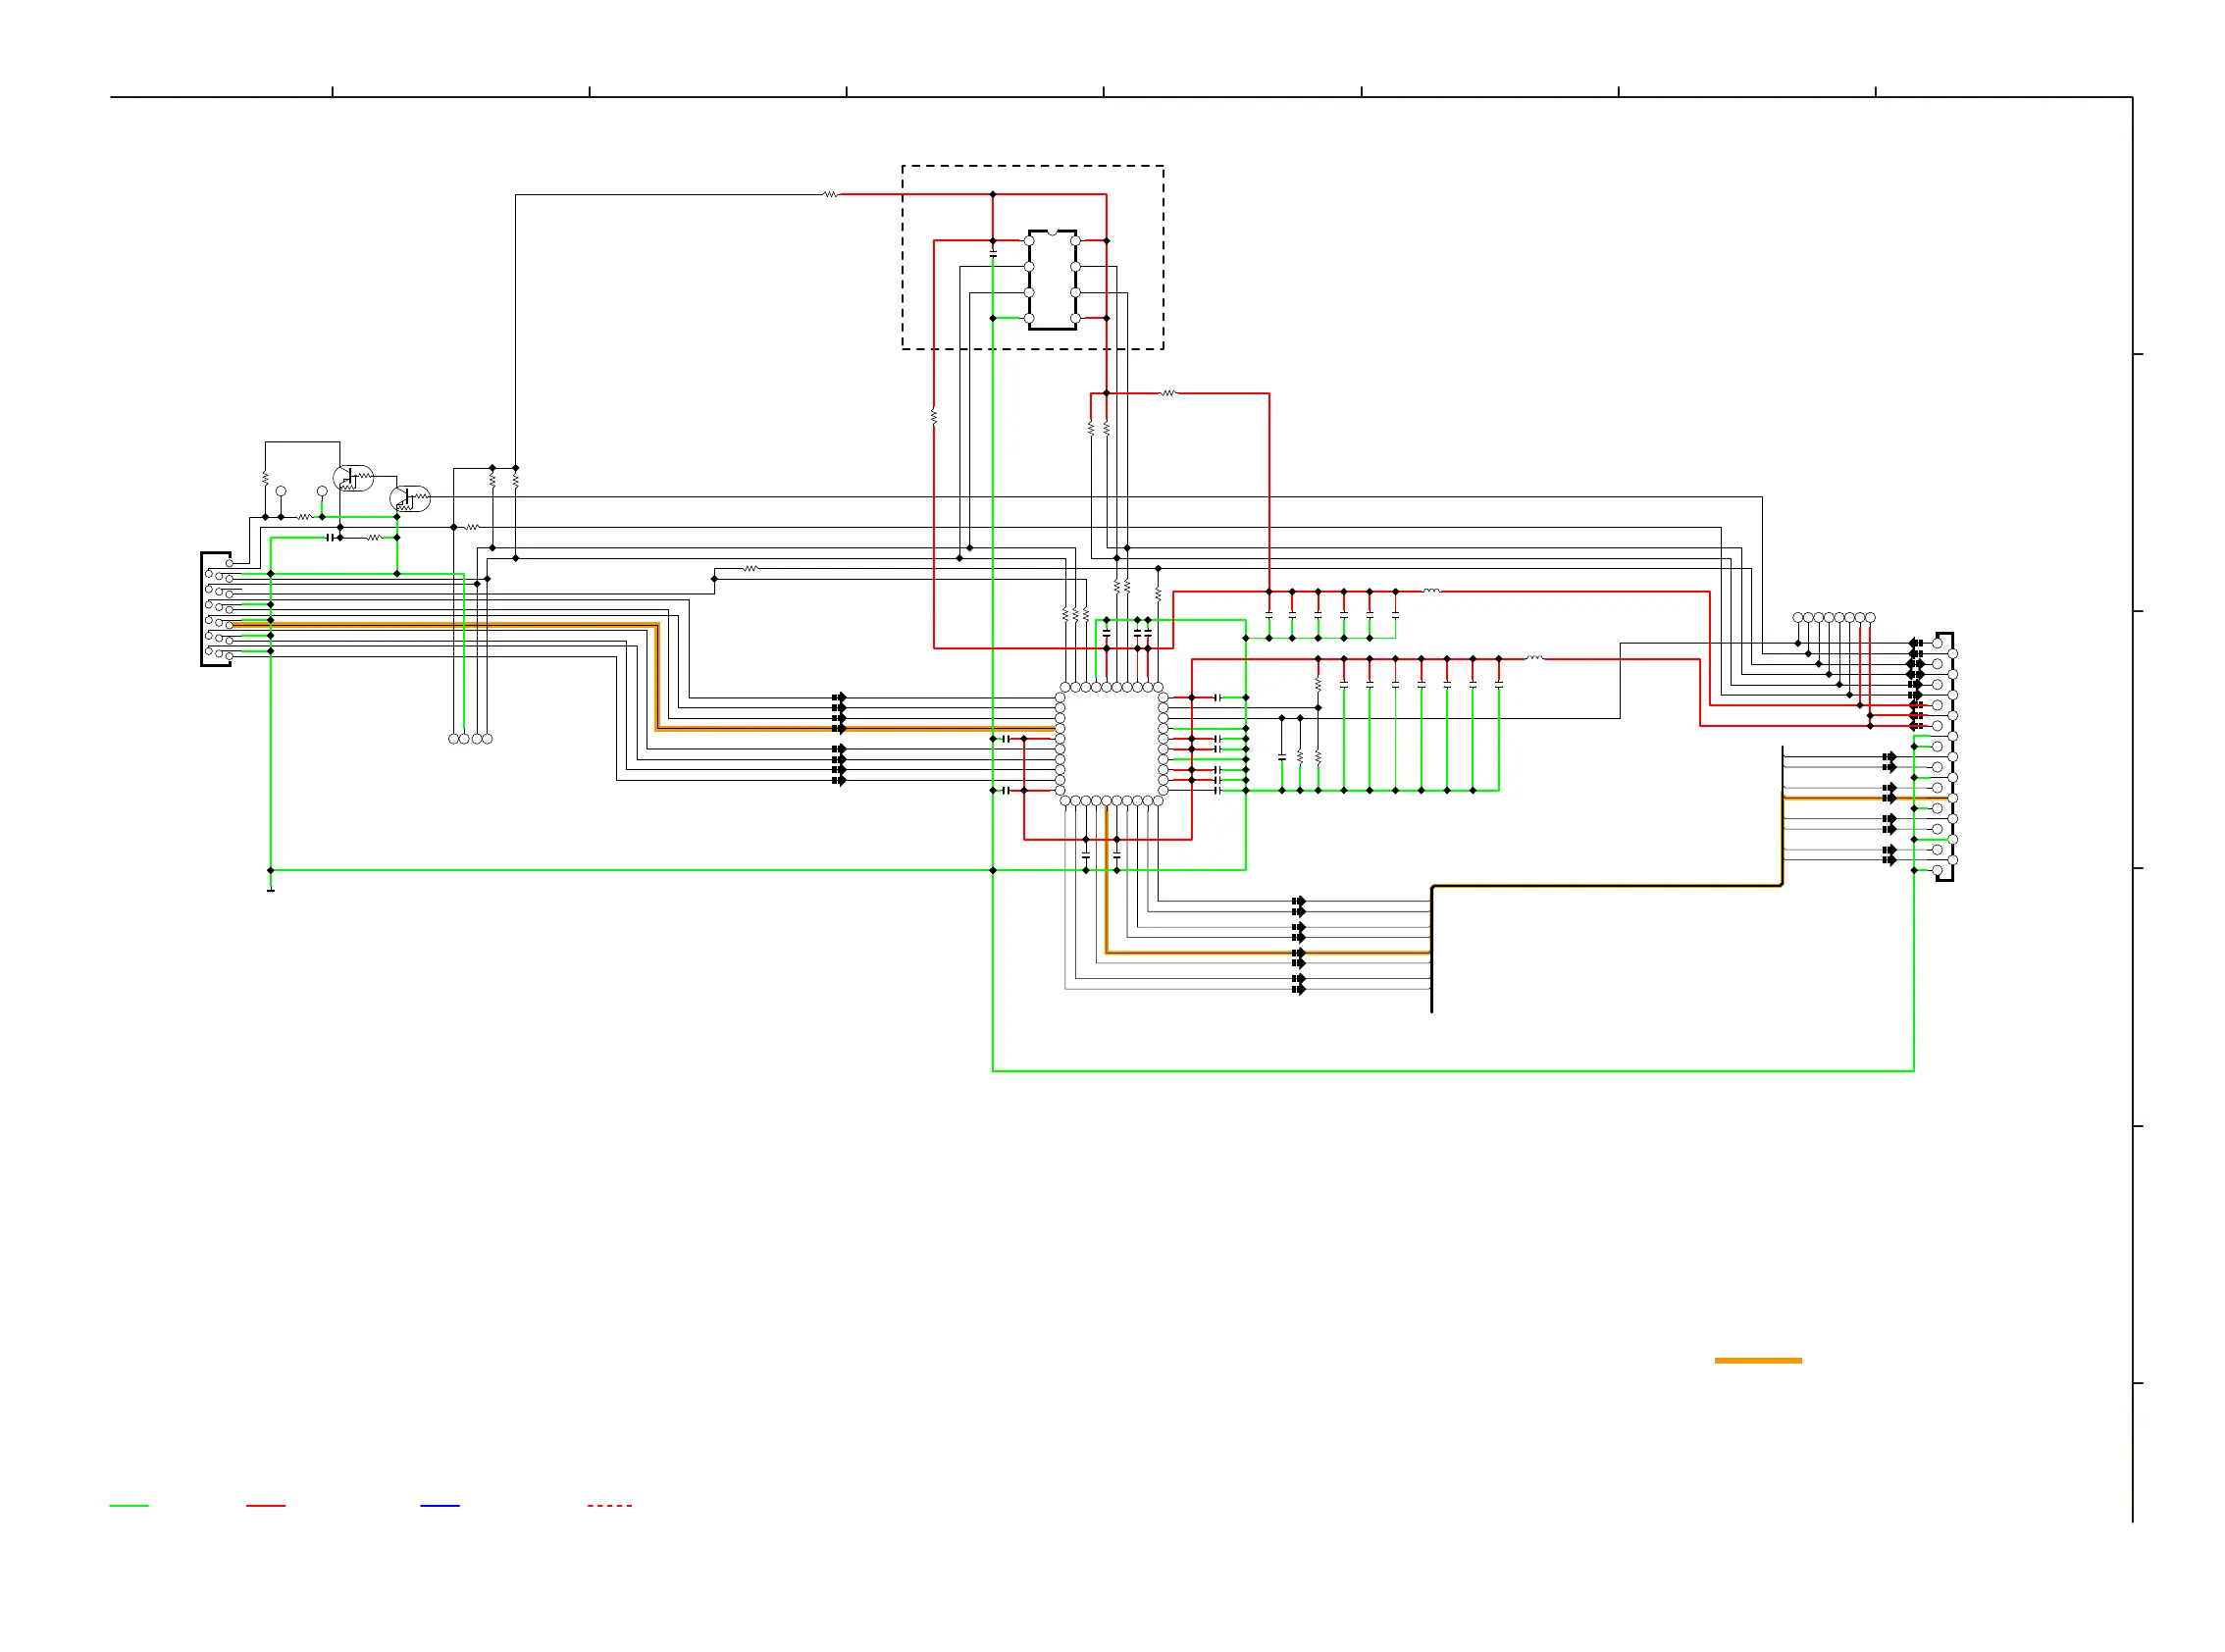Viewport: 2225px width, 1652px height.
Task: Click the row of test points above the right connector
Action: click(1833, 618)
